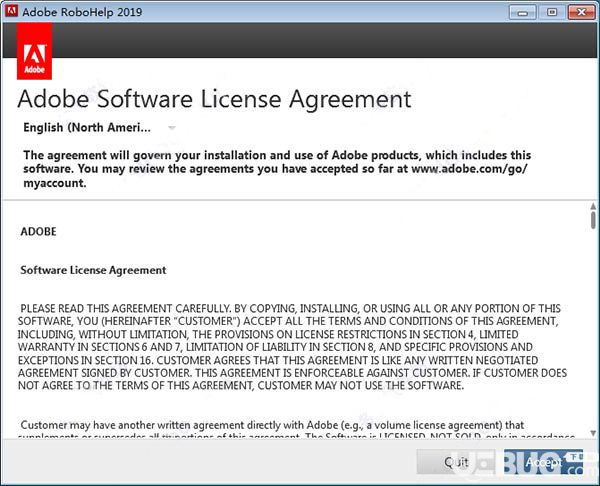Viewport: 600px width, 486px height.
Task: Maximize the Adobe RoboHelp 2019 window
Action: (x=551, y=12)
